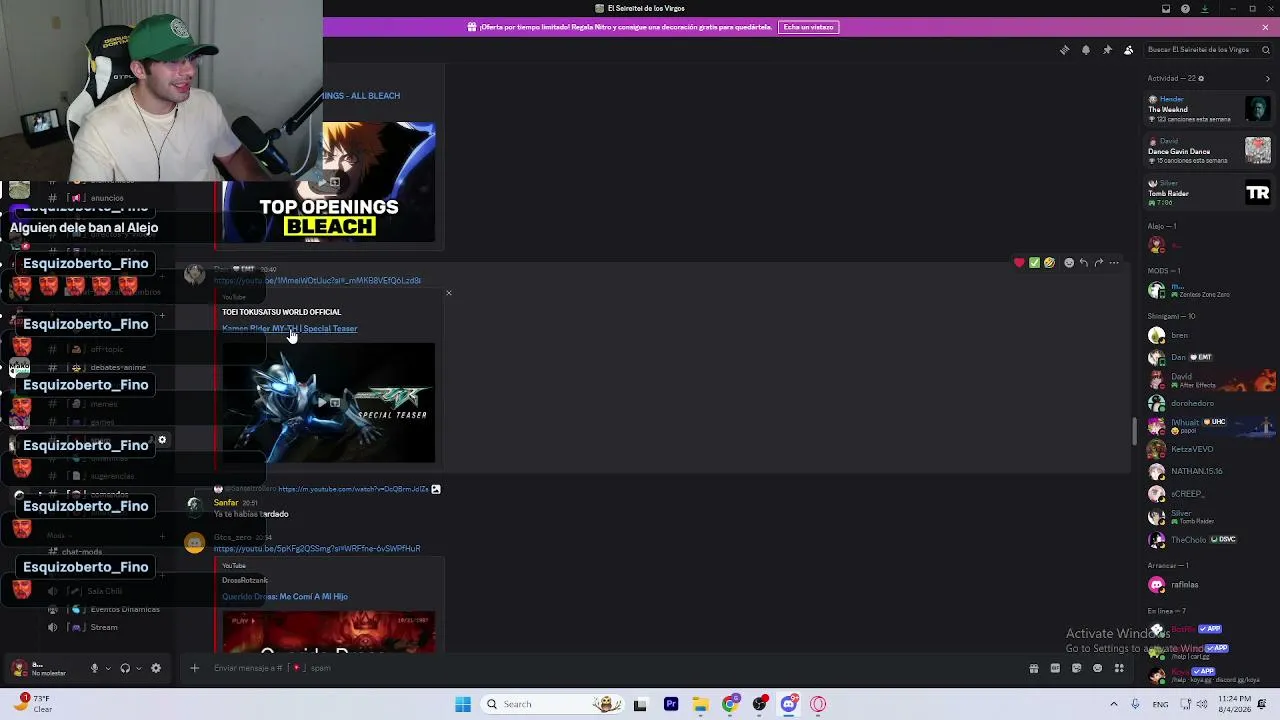Toggle the member list icon
1280x720 pixels.
[x=1129, y=50]
